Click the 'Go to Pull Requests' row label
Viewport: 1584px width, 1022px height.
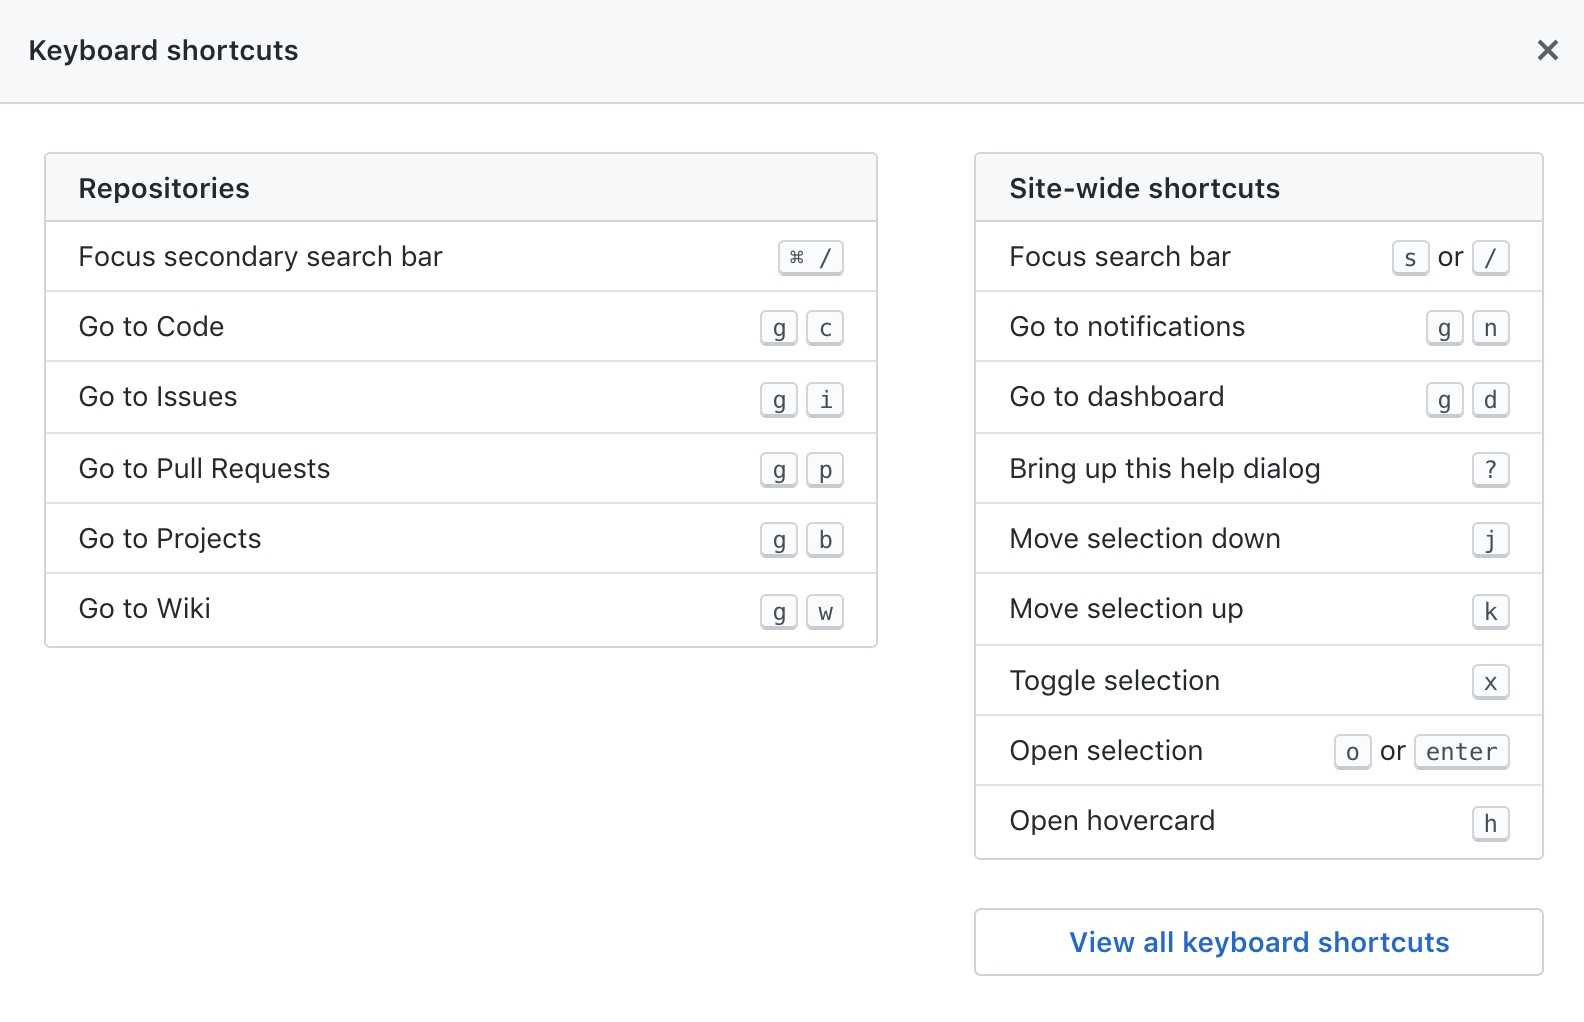pyautogui.click(x=204, y=468)
